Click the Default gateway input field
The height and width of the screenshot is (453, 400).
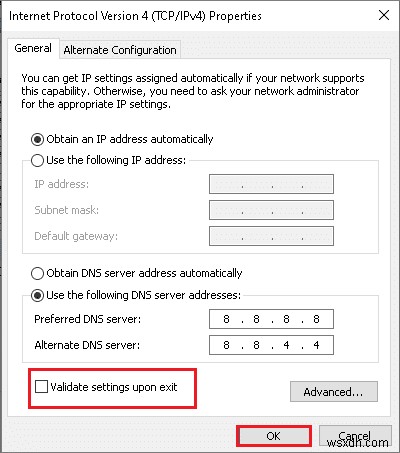tap(271, 236)
